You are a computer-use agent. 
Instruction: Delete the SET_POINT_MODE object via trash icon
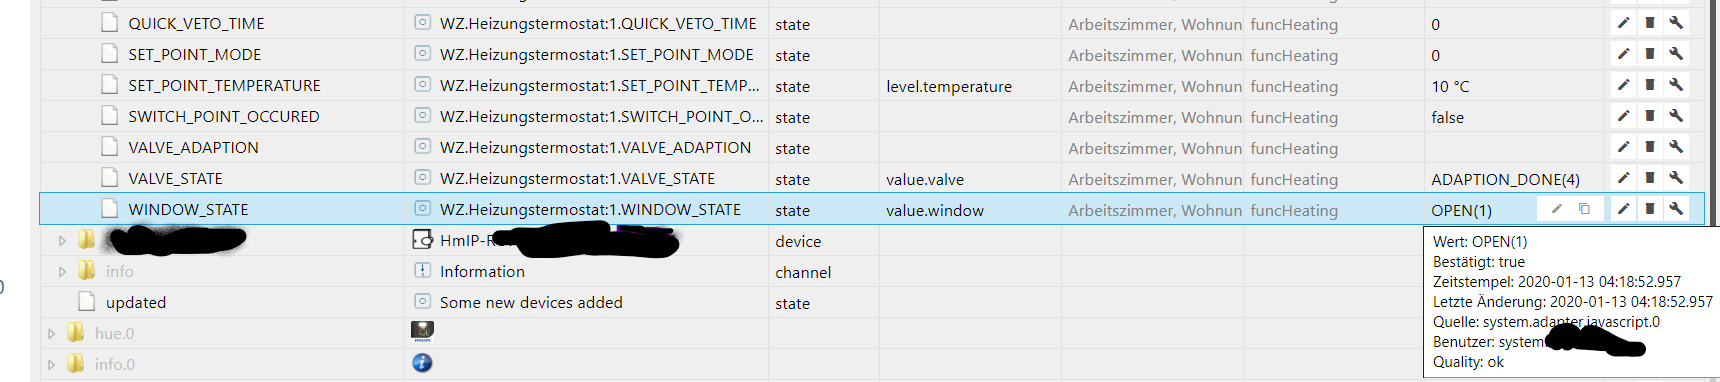[x=1650, y=54]
